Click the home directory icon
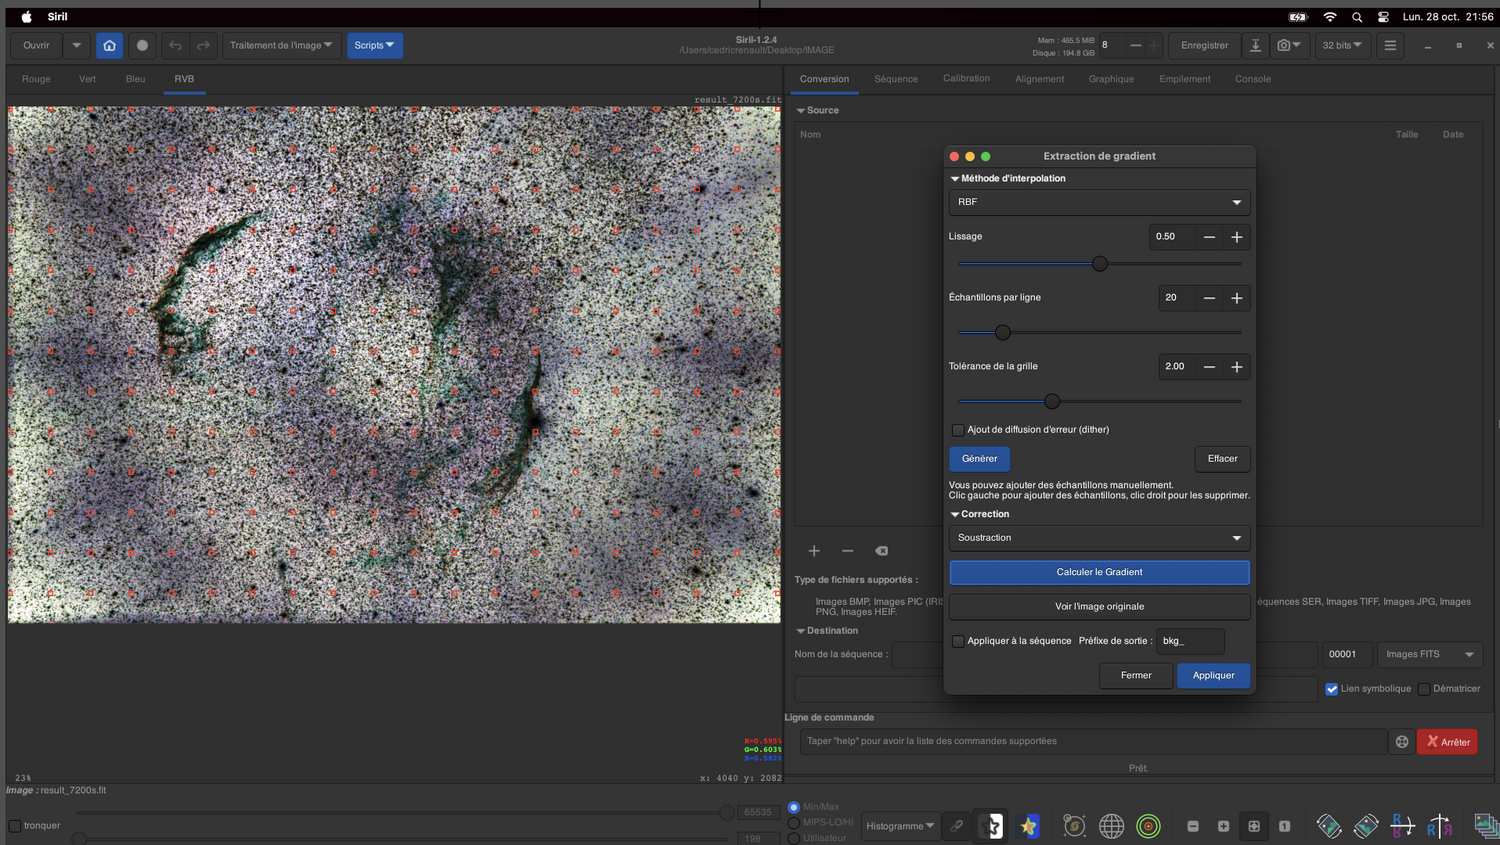 (109, 45)
